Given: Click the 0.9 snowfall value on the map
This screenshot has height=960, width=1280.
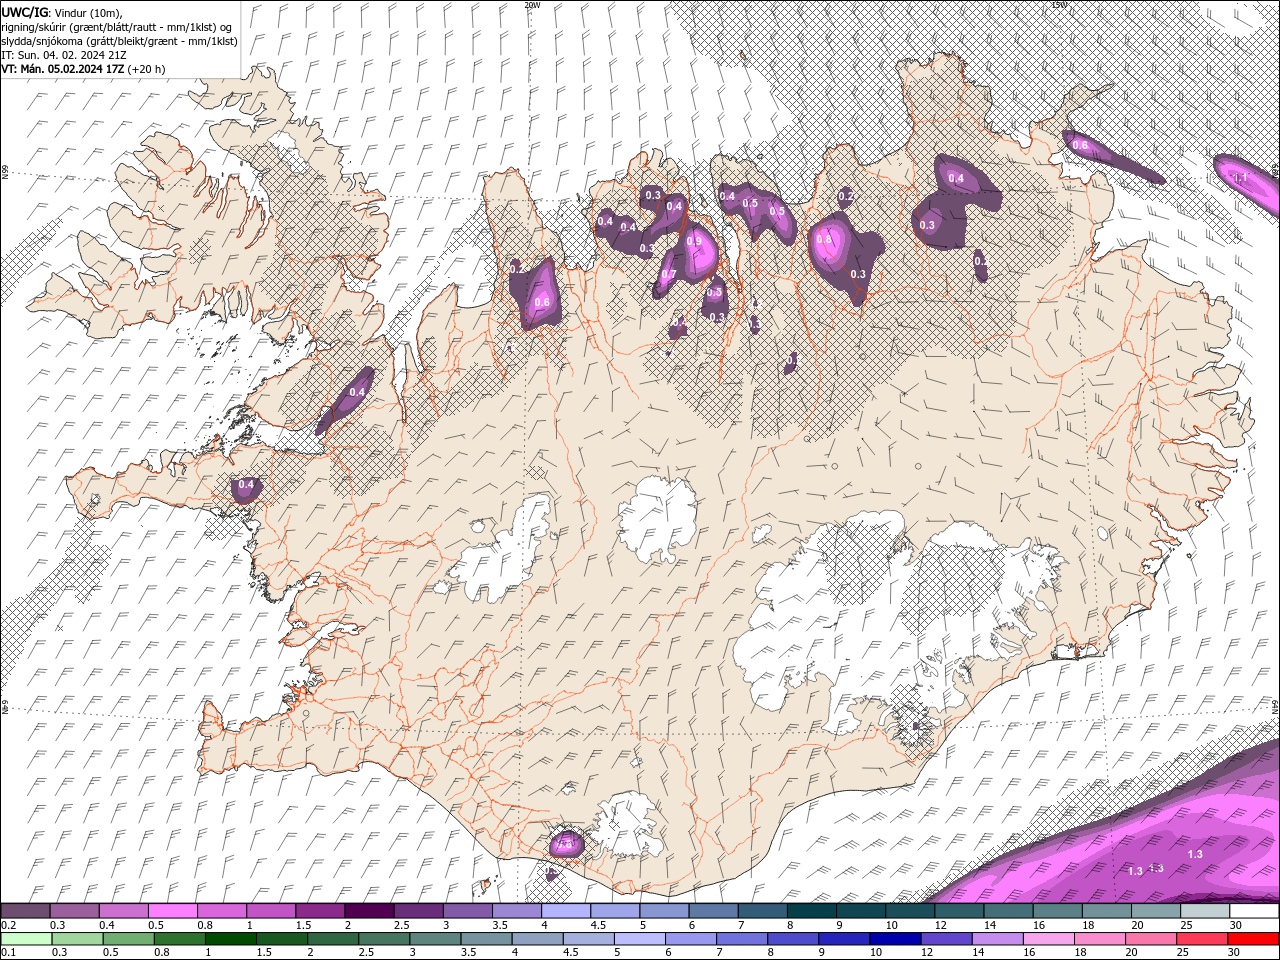Looking at the screenshot, I should [694, 242].
